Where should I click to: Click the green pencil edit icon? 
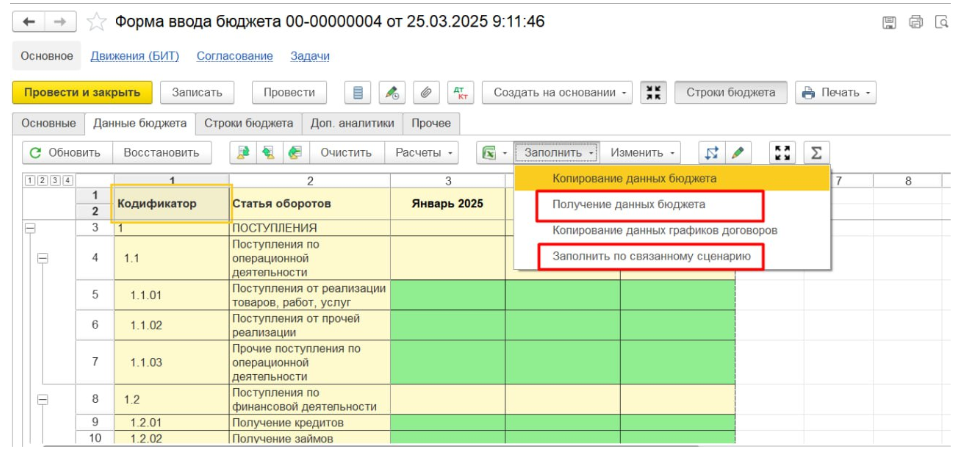pyautogui.click(x=738, y=153)
